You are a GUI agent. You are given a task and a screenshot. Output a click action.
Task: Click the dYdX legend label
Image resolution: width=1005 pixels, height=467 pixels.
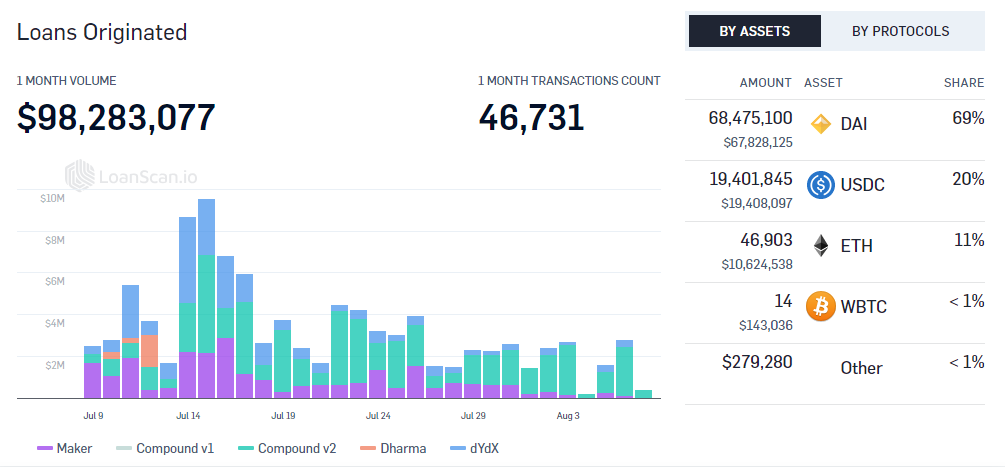coord(484,448)
